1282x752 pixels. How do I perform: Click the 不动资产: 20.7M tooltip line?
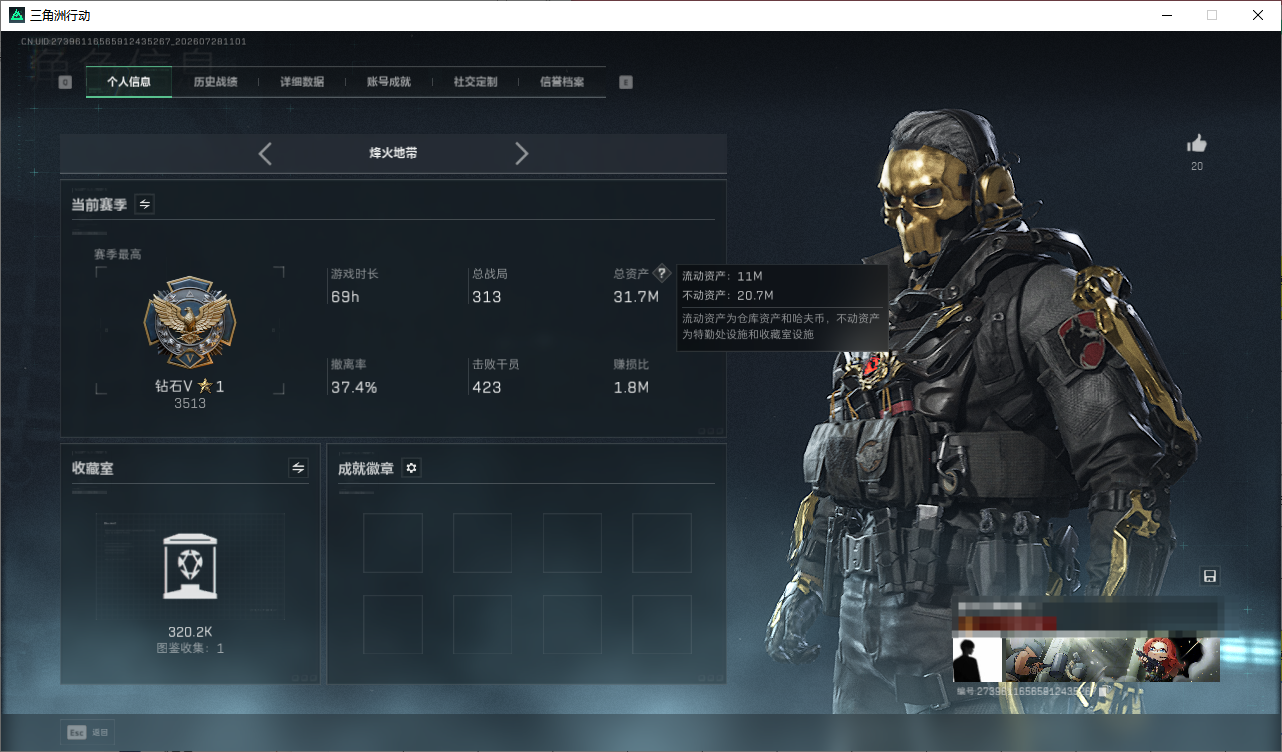tap(728, 296)
